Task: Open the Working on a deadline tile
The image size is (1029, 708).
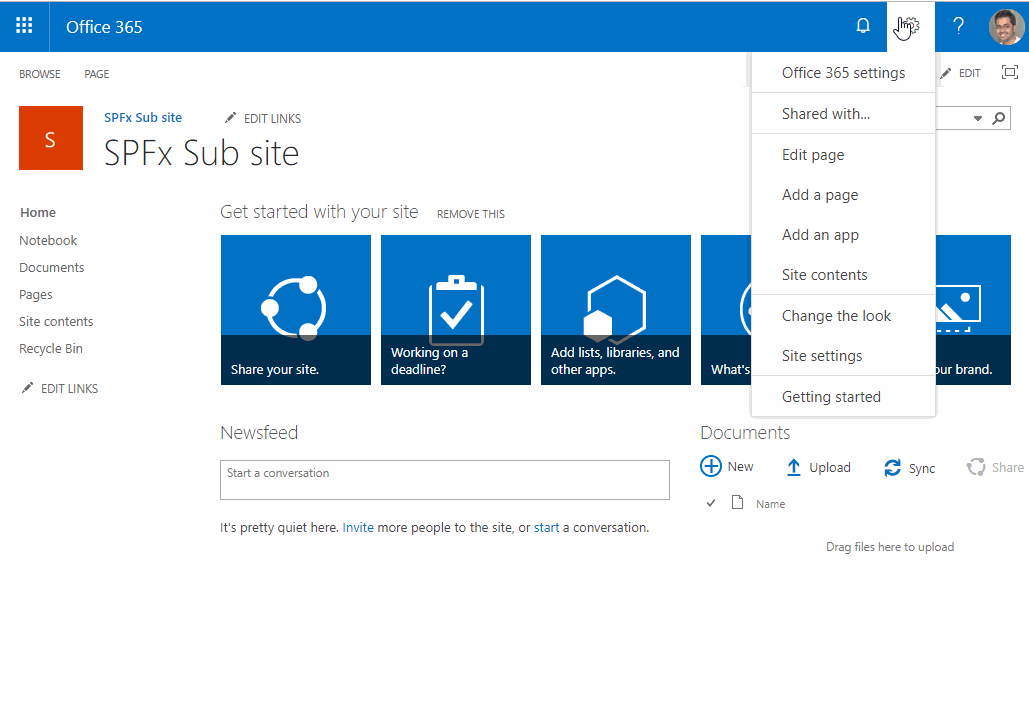Action: (x=456, y=310)
